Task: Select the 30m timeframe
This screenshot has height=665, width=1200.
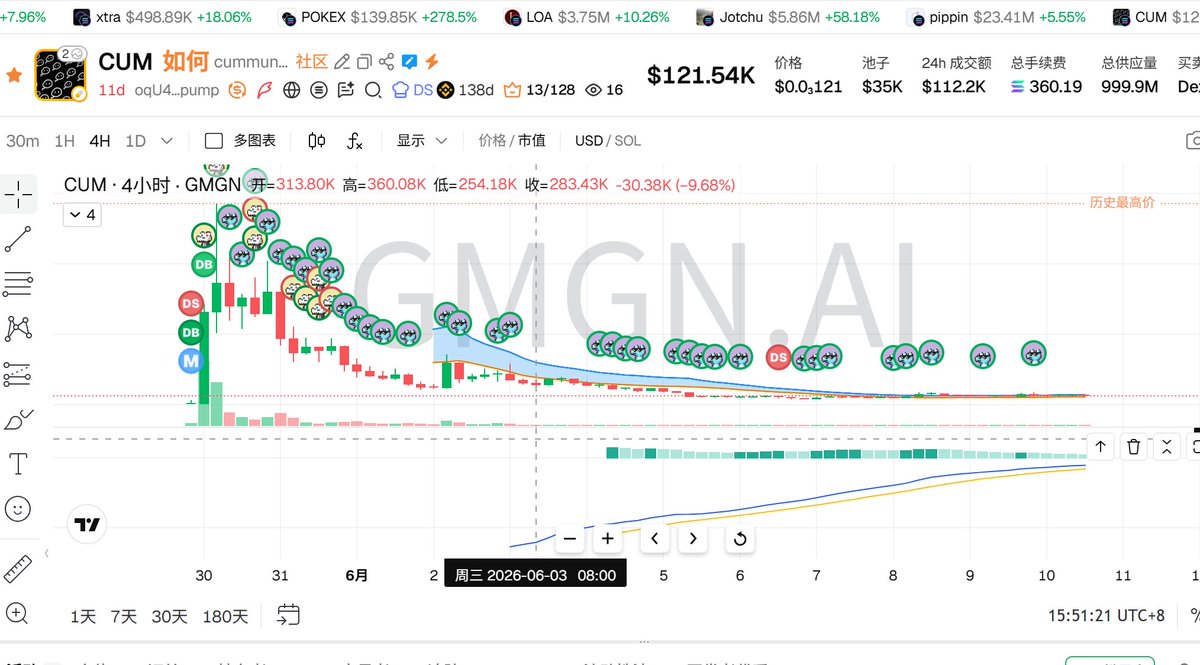Action: [23, 141]
